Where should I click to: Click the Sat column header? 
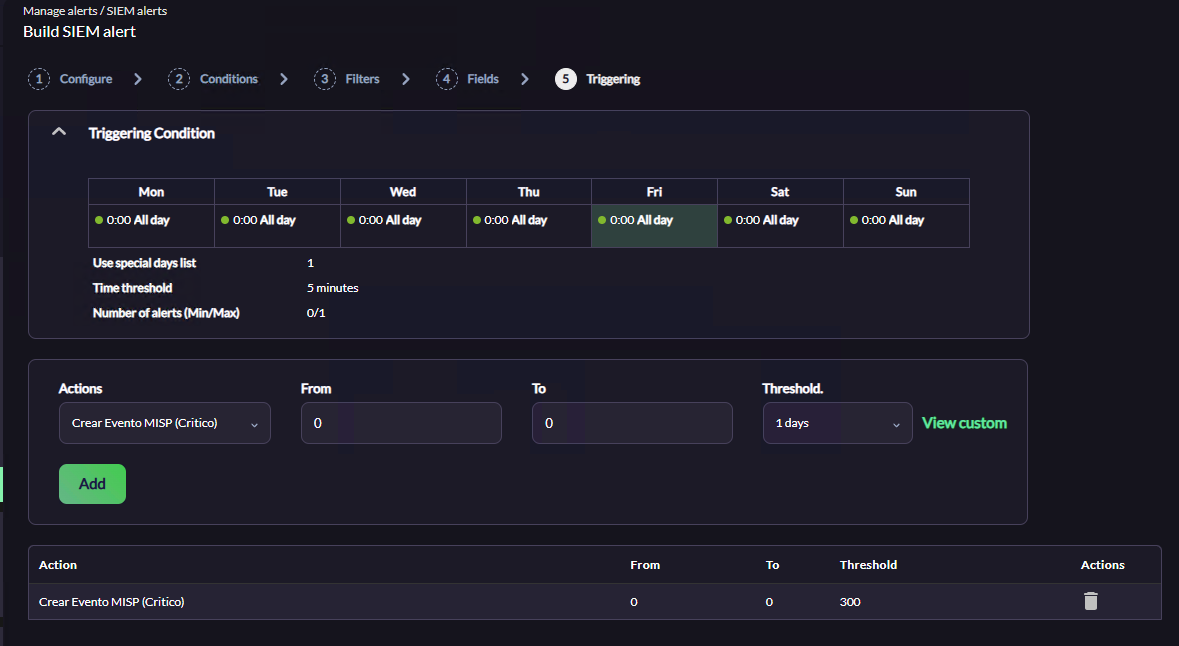[x=780, y=192]
